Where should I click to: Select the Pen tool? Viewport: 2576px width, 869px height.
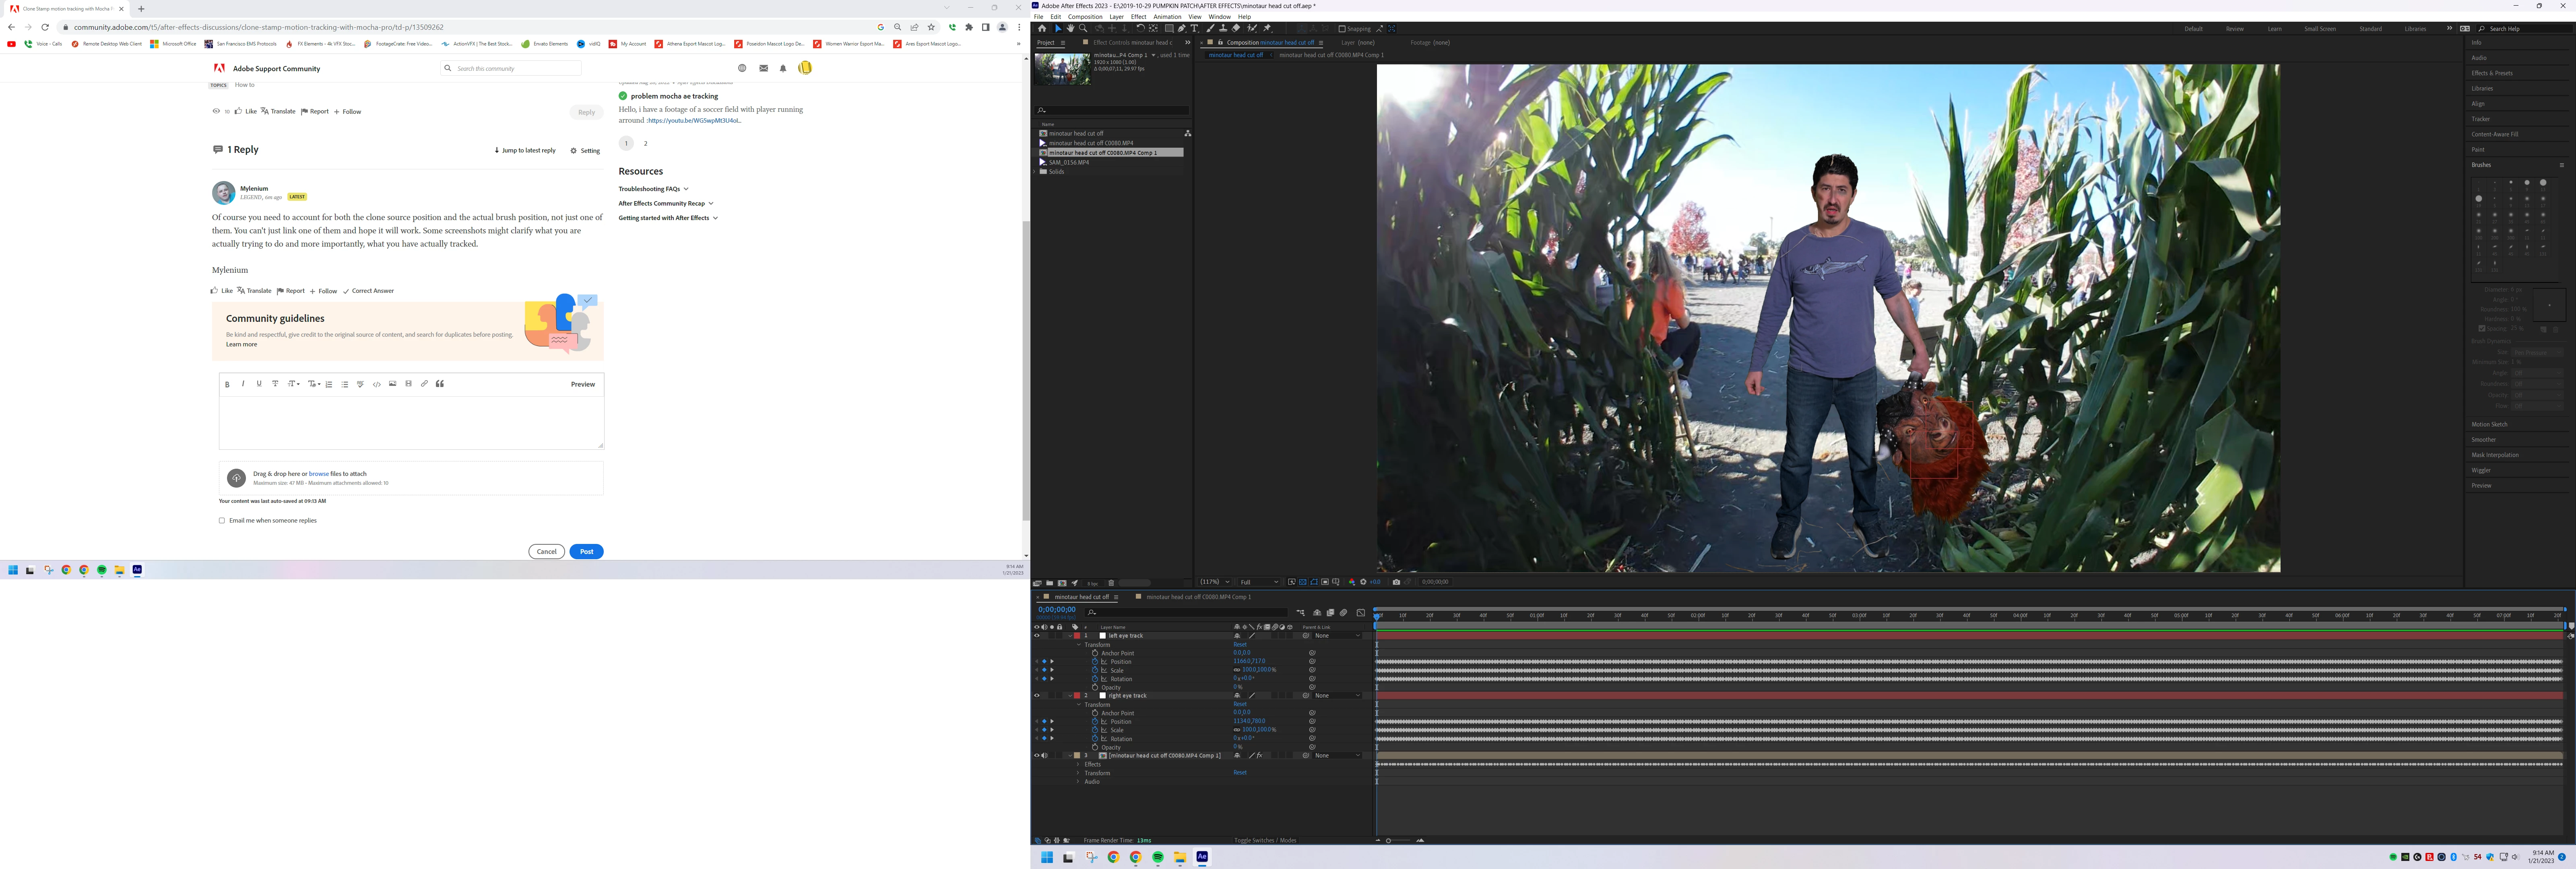(1182, 29)
